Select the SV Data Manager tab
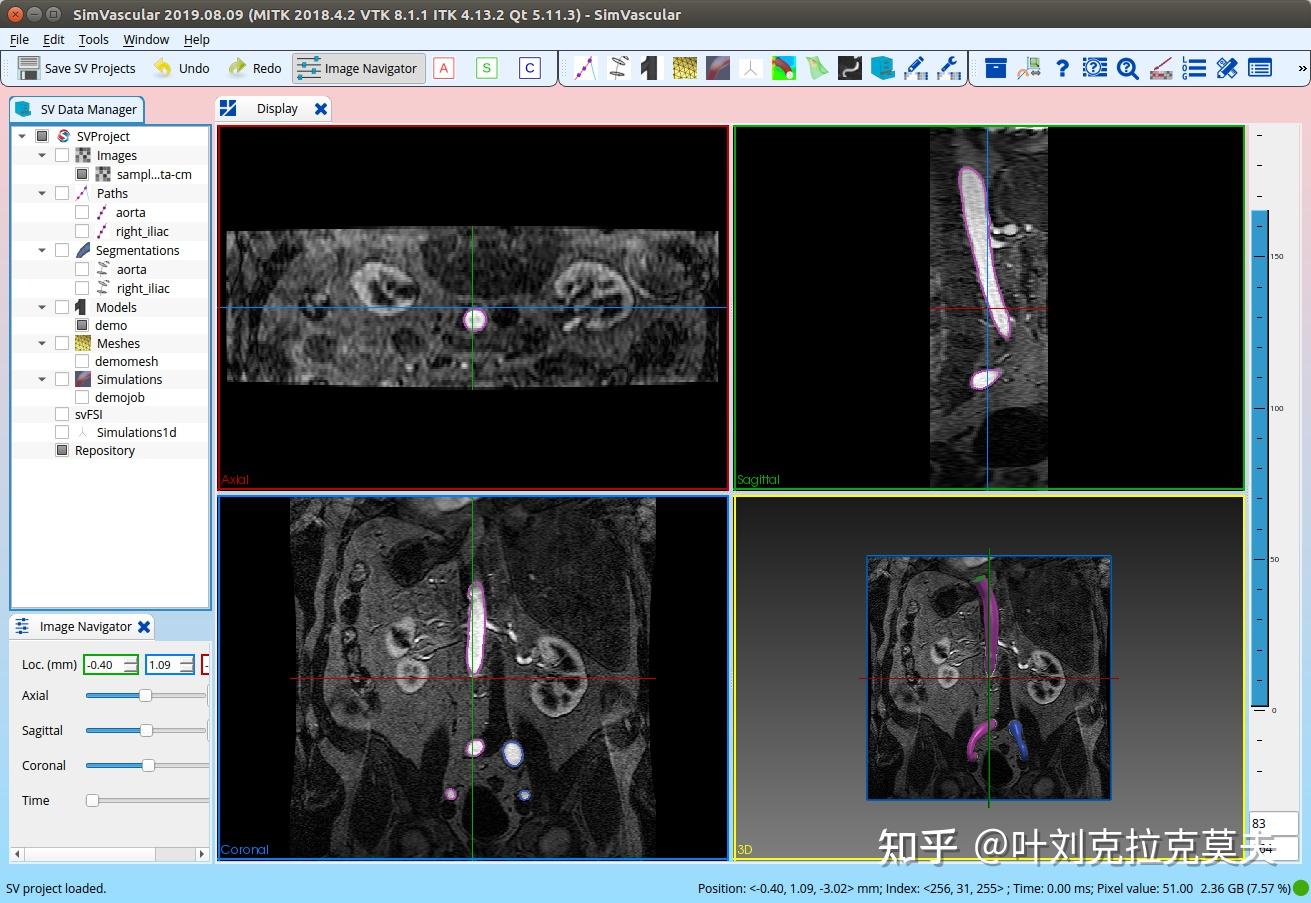1311x903 pixels. [x=77, y=109]
